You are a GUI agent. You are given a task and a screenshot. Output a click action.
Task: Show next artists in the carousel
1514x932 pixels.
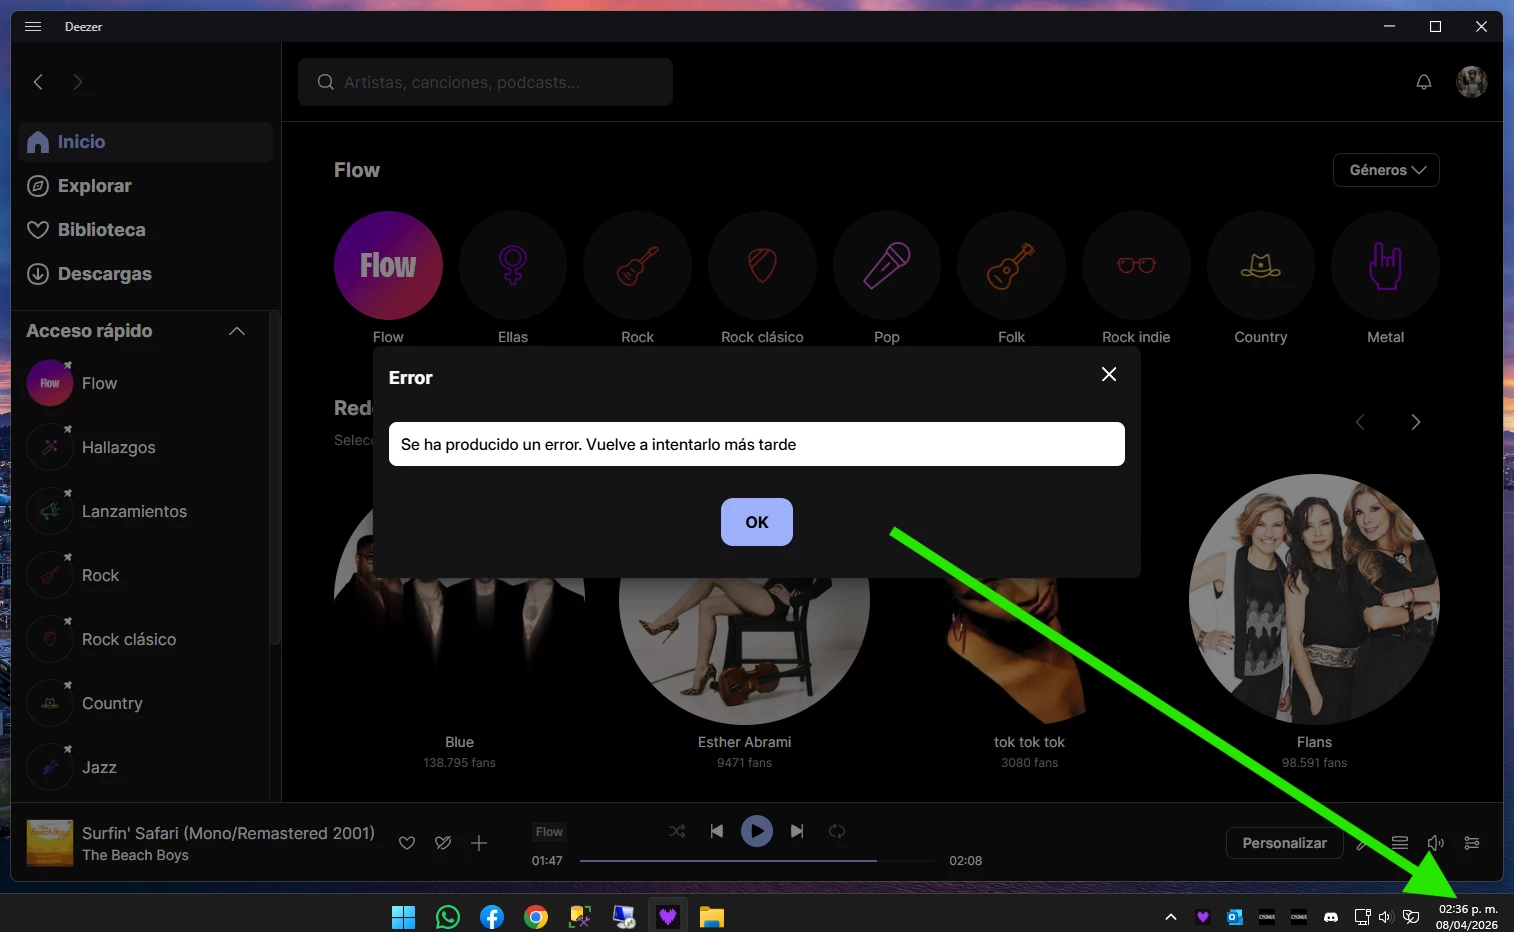[x=1415, y=422]
